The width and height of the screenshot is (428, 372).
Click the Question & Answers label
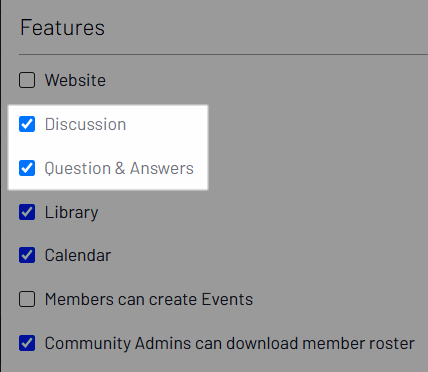tap(119, 168)
